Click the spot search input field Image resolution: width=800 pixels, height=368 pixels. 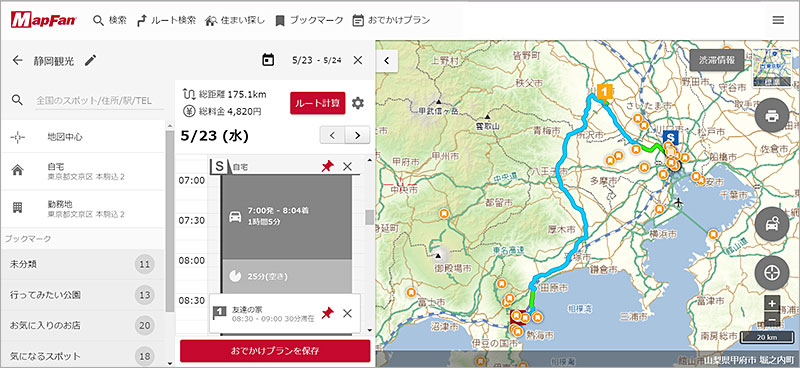pyautogui.click(x=99, y=101)
